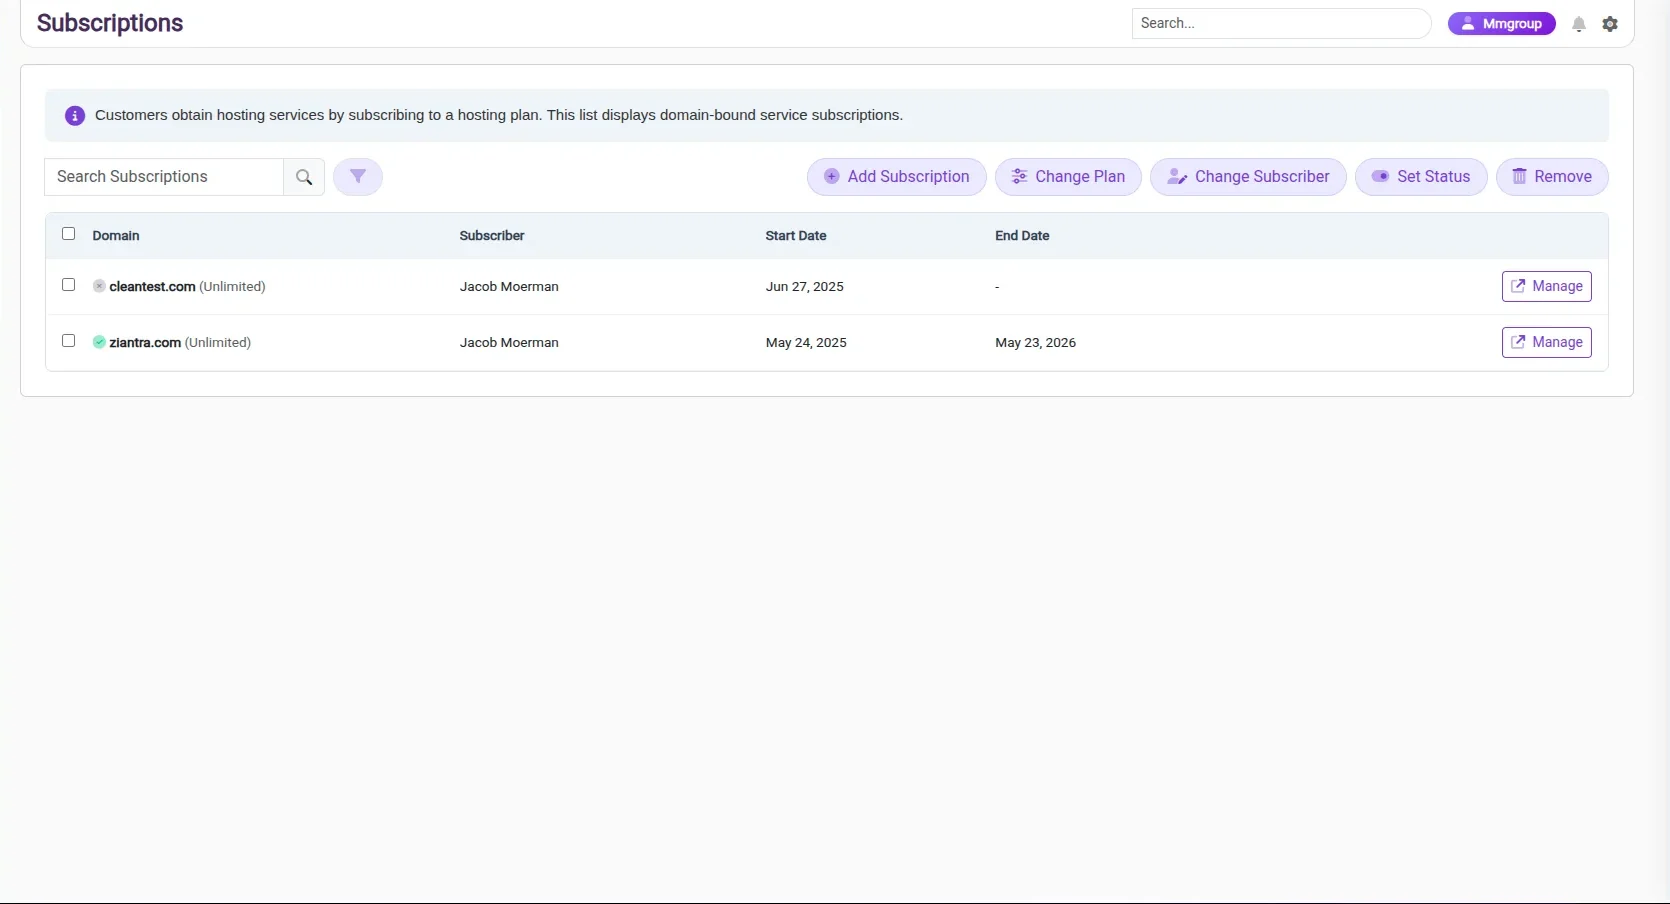Click the Subscriptions page title
Screen dimensions: 1670x904
point(110,23)
